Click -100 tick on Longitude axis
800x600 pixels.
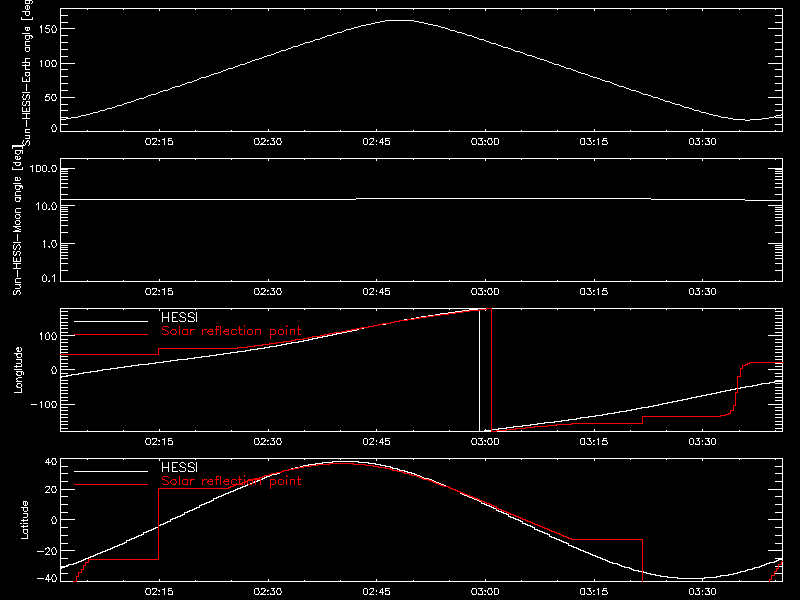[x=44, y=404]
